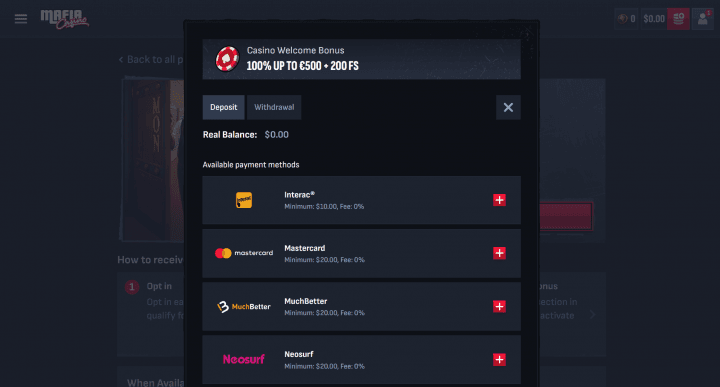Click the Neosurf logo
Image resolution: width=720 pixels, height=387 pixels.
coord(244,359)
